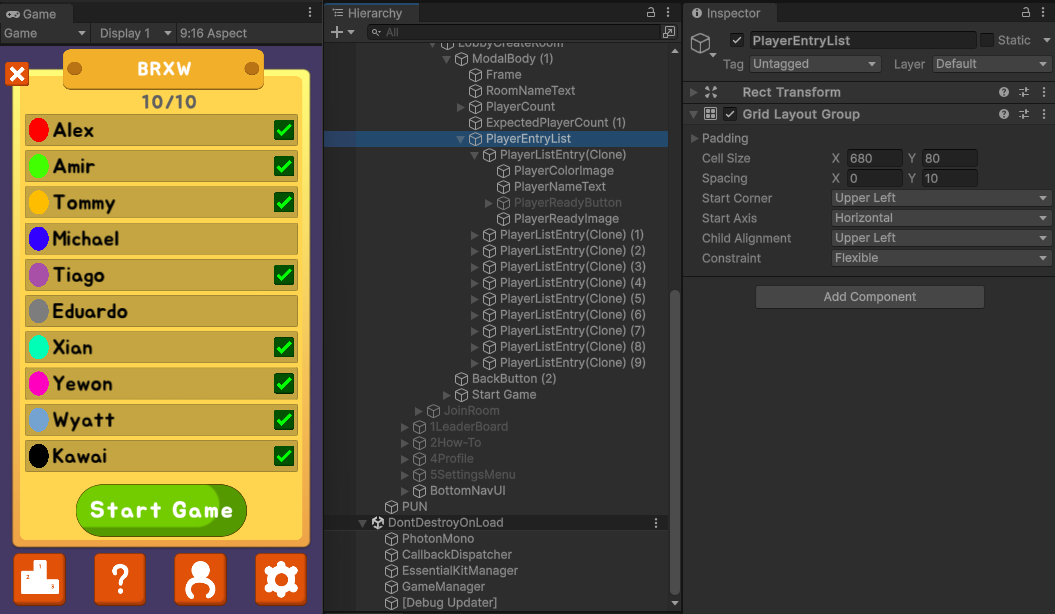1055x614 pixels.
Task: Disable the Grid Layout Group component checkbox
Action: (x=730, y=114)
